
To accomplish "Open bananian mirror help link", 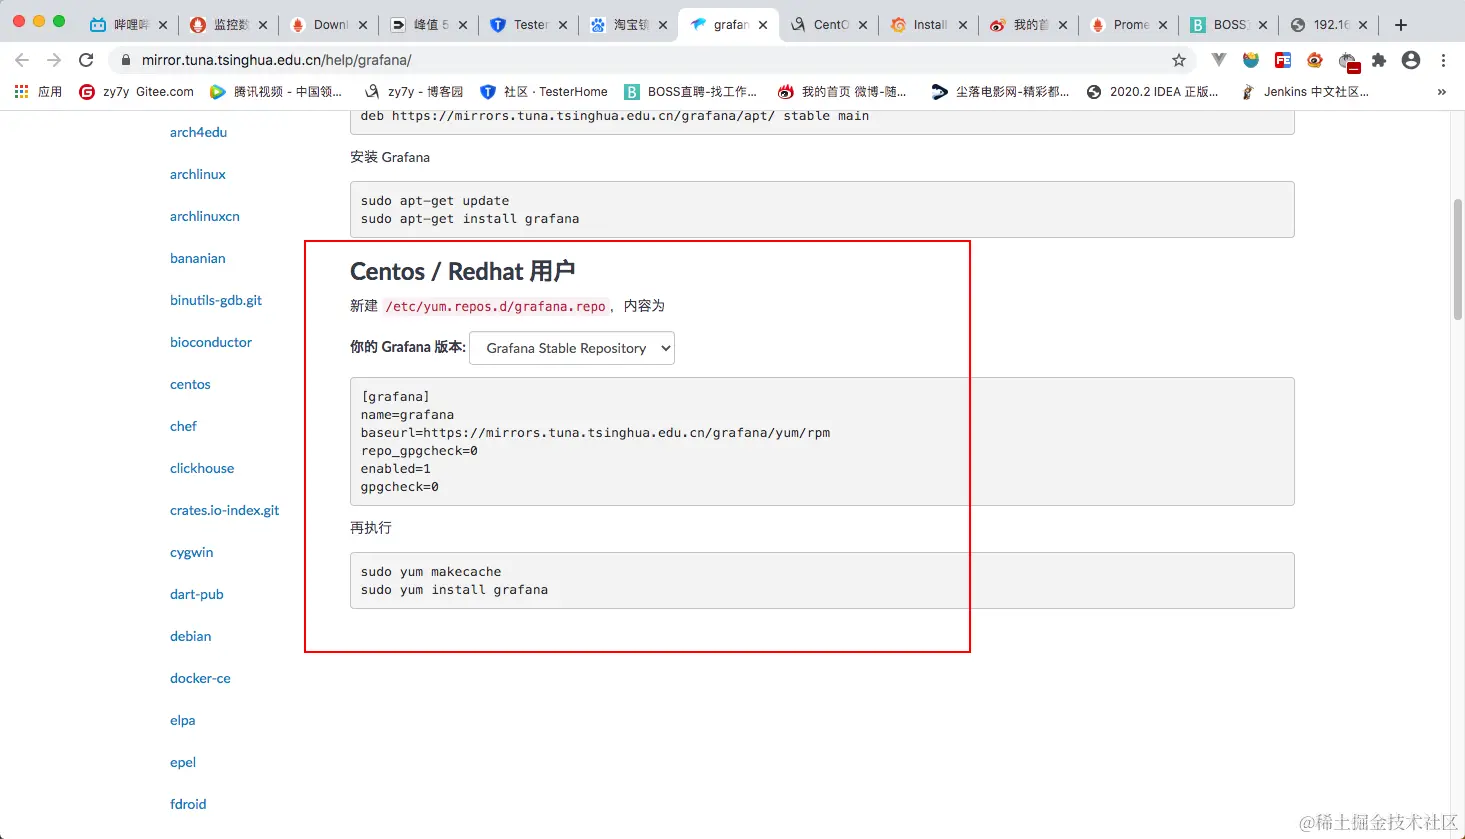I will point(198,258).
